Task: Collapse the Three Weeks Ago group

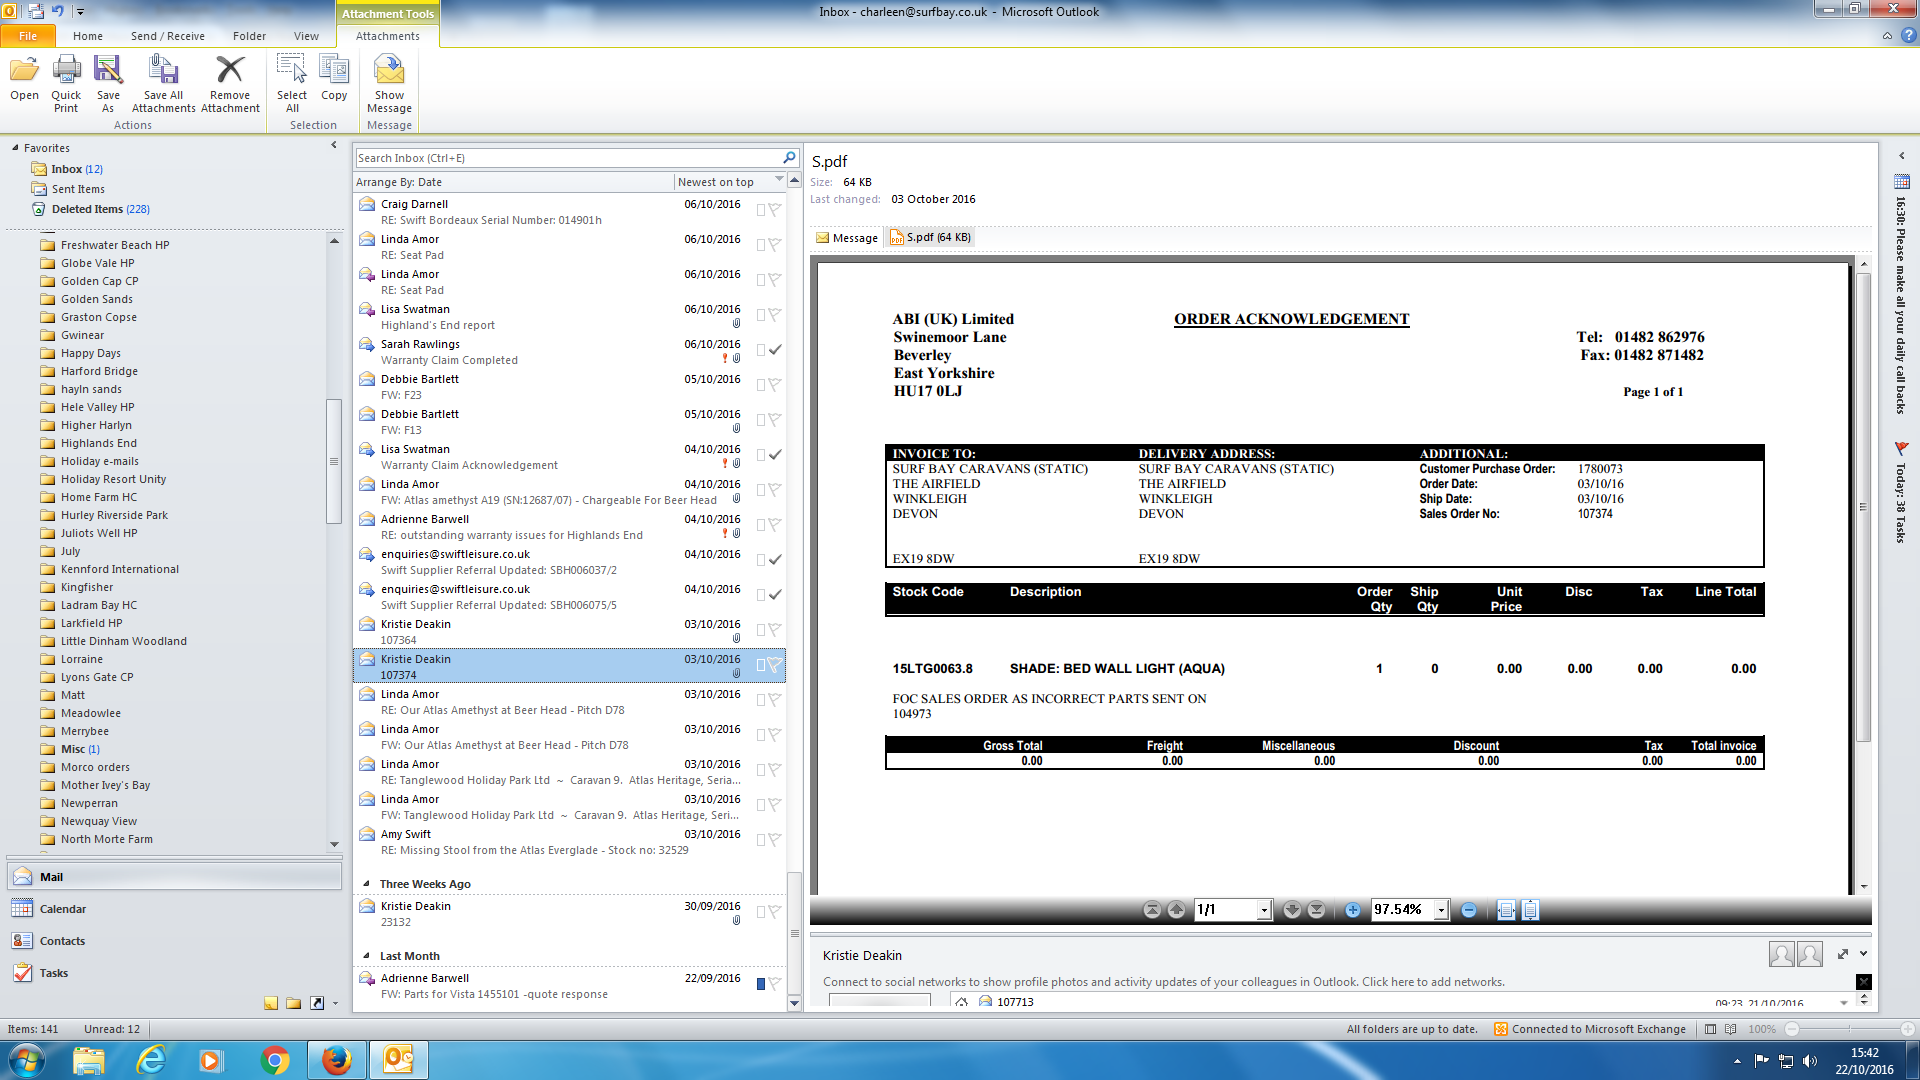Action: click(x=366, y=884)
